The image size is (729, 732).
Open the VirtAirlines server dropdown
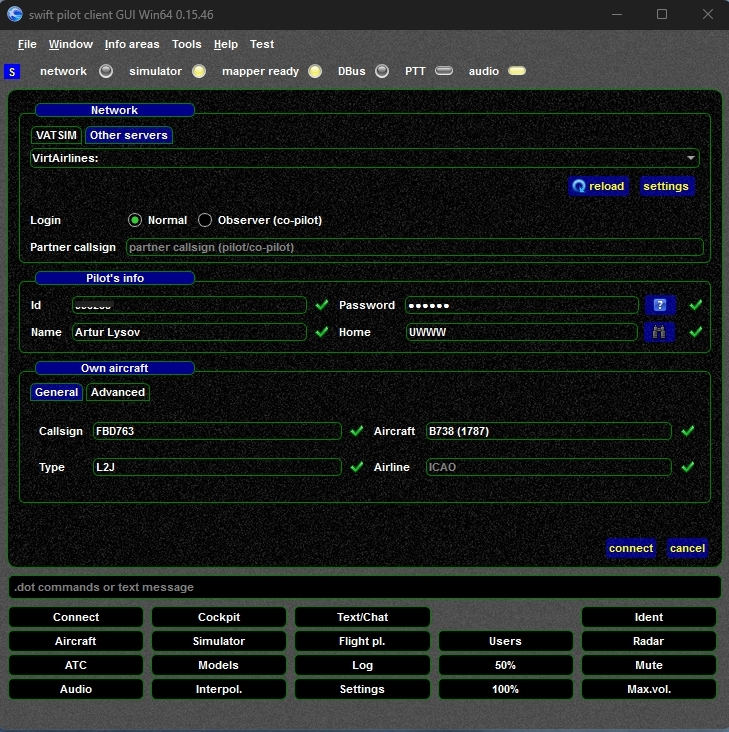(365, 158)
